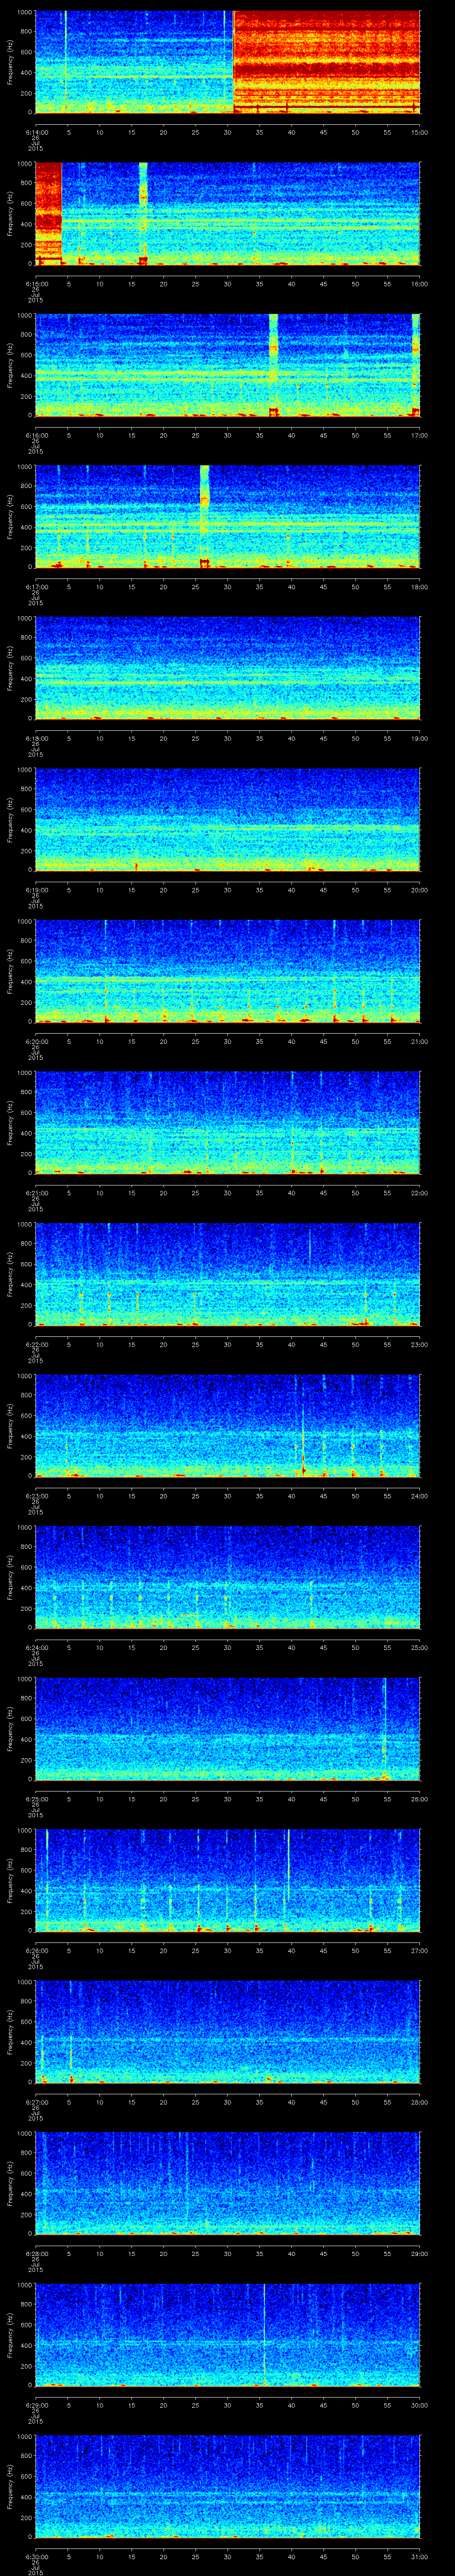Click the 19:00 end time label
Screen dimensions: 455x2576
pos(420,739)
